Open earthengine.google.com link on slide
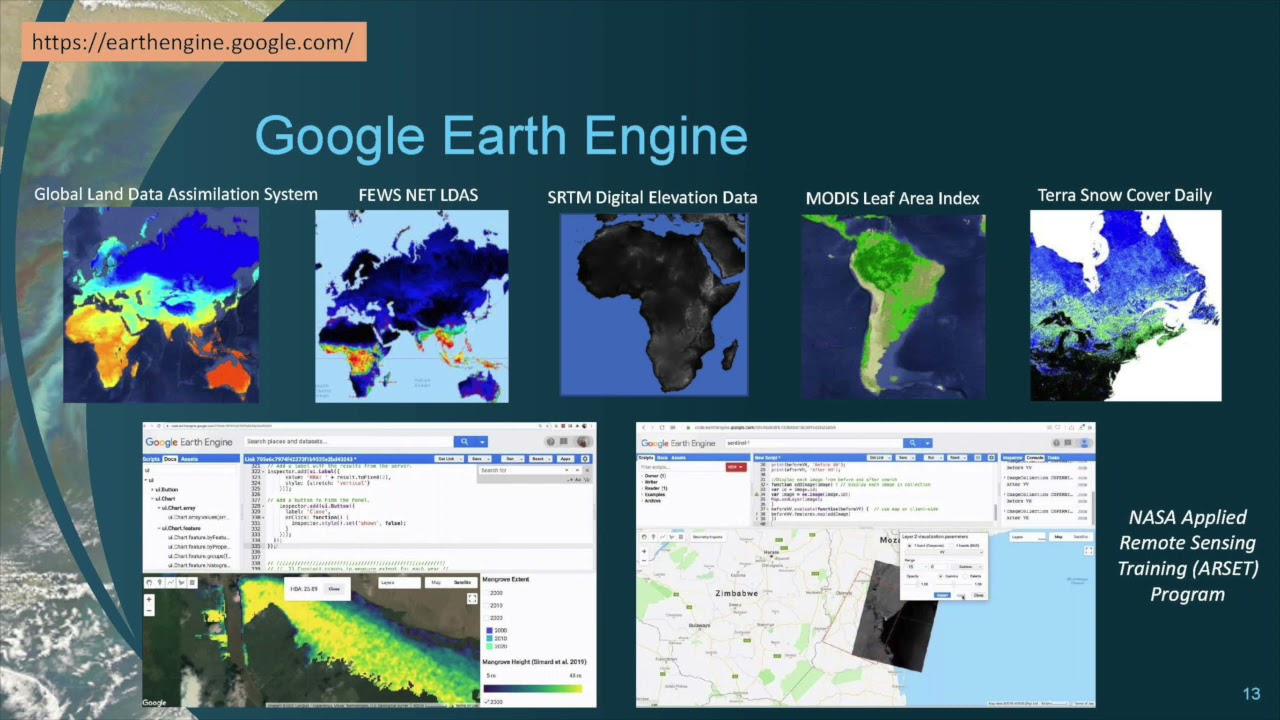Screen dimensions: 1280x720 pos(192,42)
